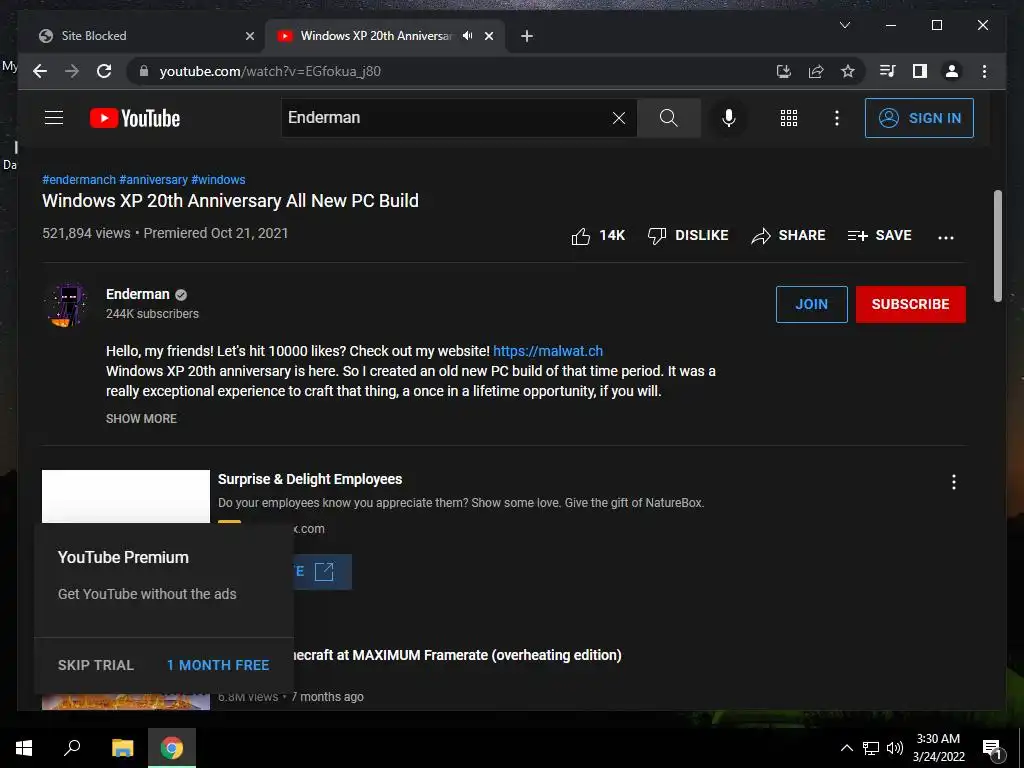Go to YouTube home via logo
This screenshot has width=1024, height=768.
coord(135,118)
